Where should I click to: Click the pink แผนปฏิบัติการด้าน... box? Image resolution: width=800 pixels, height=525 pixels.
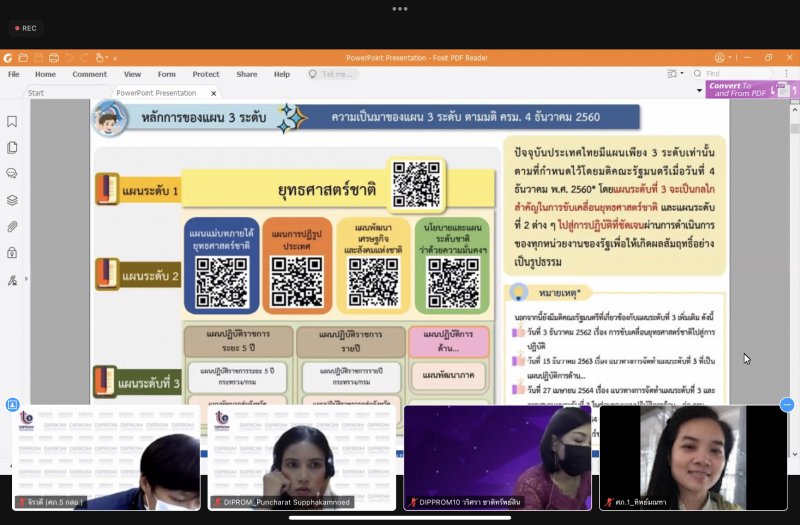448,341
